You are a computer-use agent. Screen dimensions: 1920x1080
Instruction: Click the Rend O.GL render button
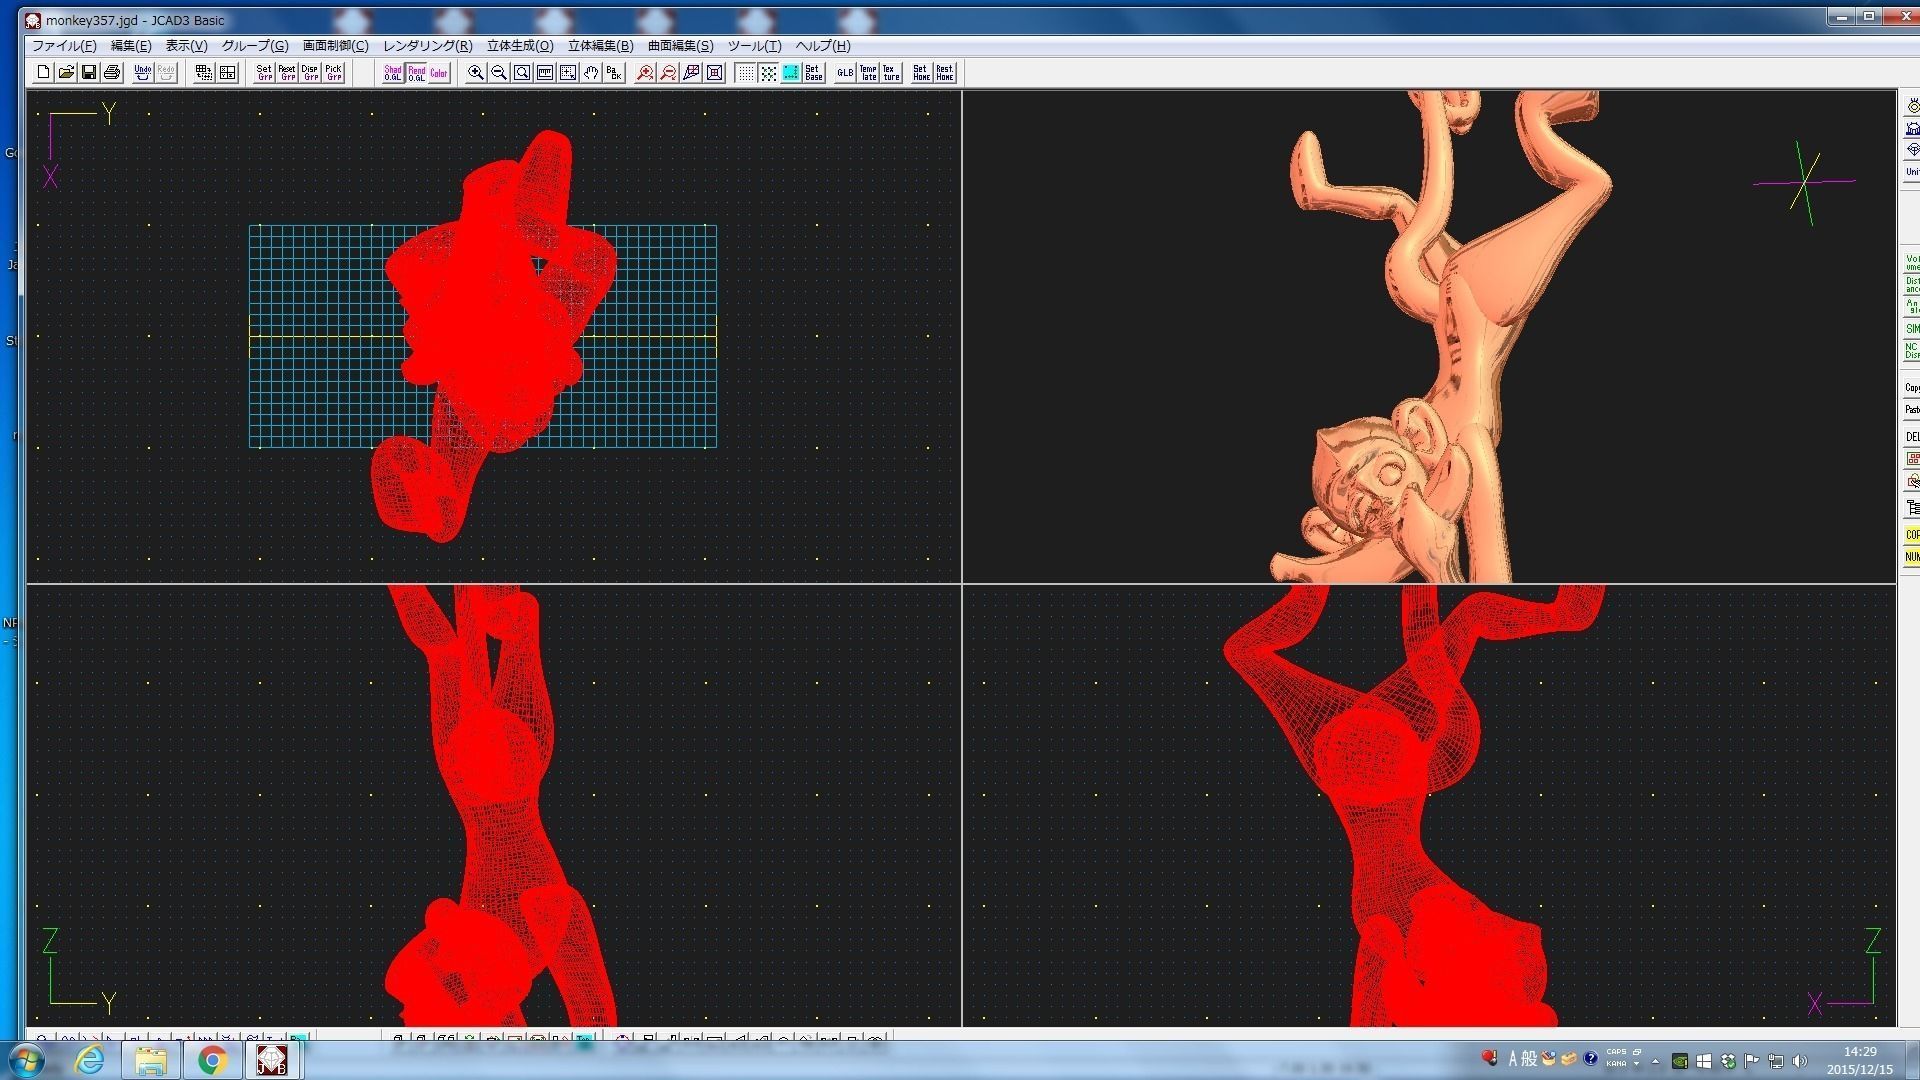tap(416, 73)
